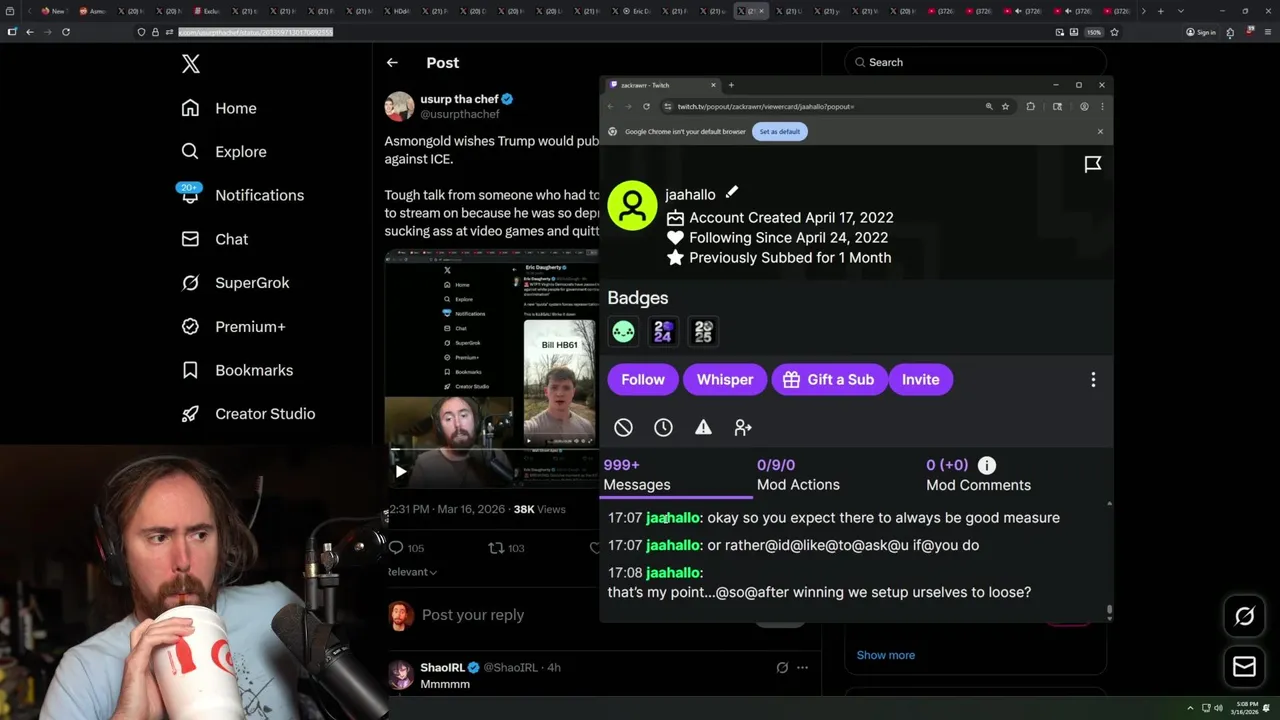Screen dimensions: 1280x720
Task: Click usurp tha chef avatar
Action: (399, 106)
